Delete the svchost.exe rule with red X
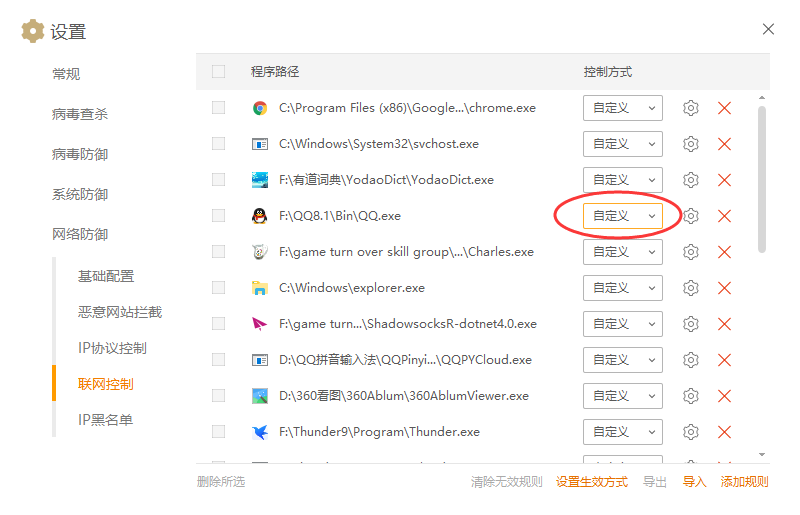 pos(725,144)
